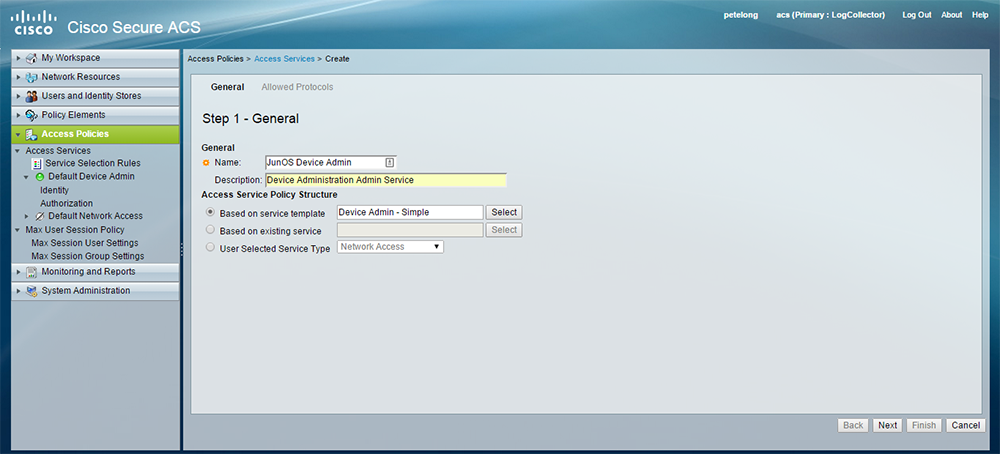Viewport: 1000px width, 454px height.
Task: Open Service Selection Rules in the tree
Action: pyautogui.click(x=93, y=163)
